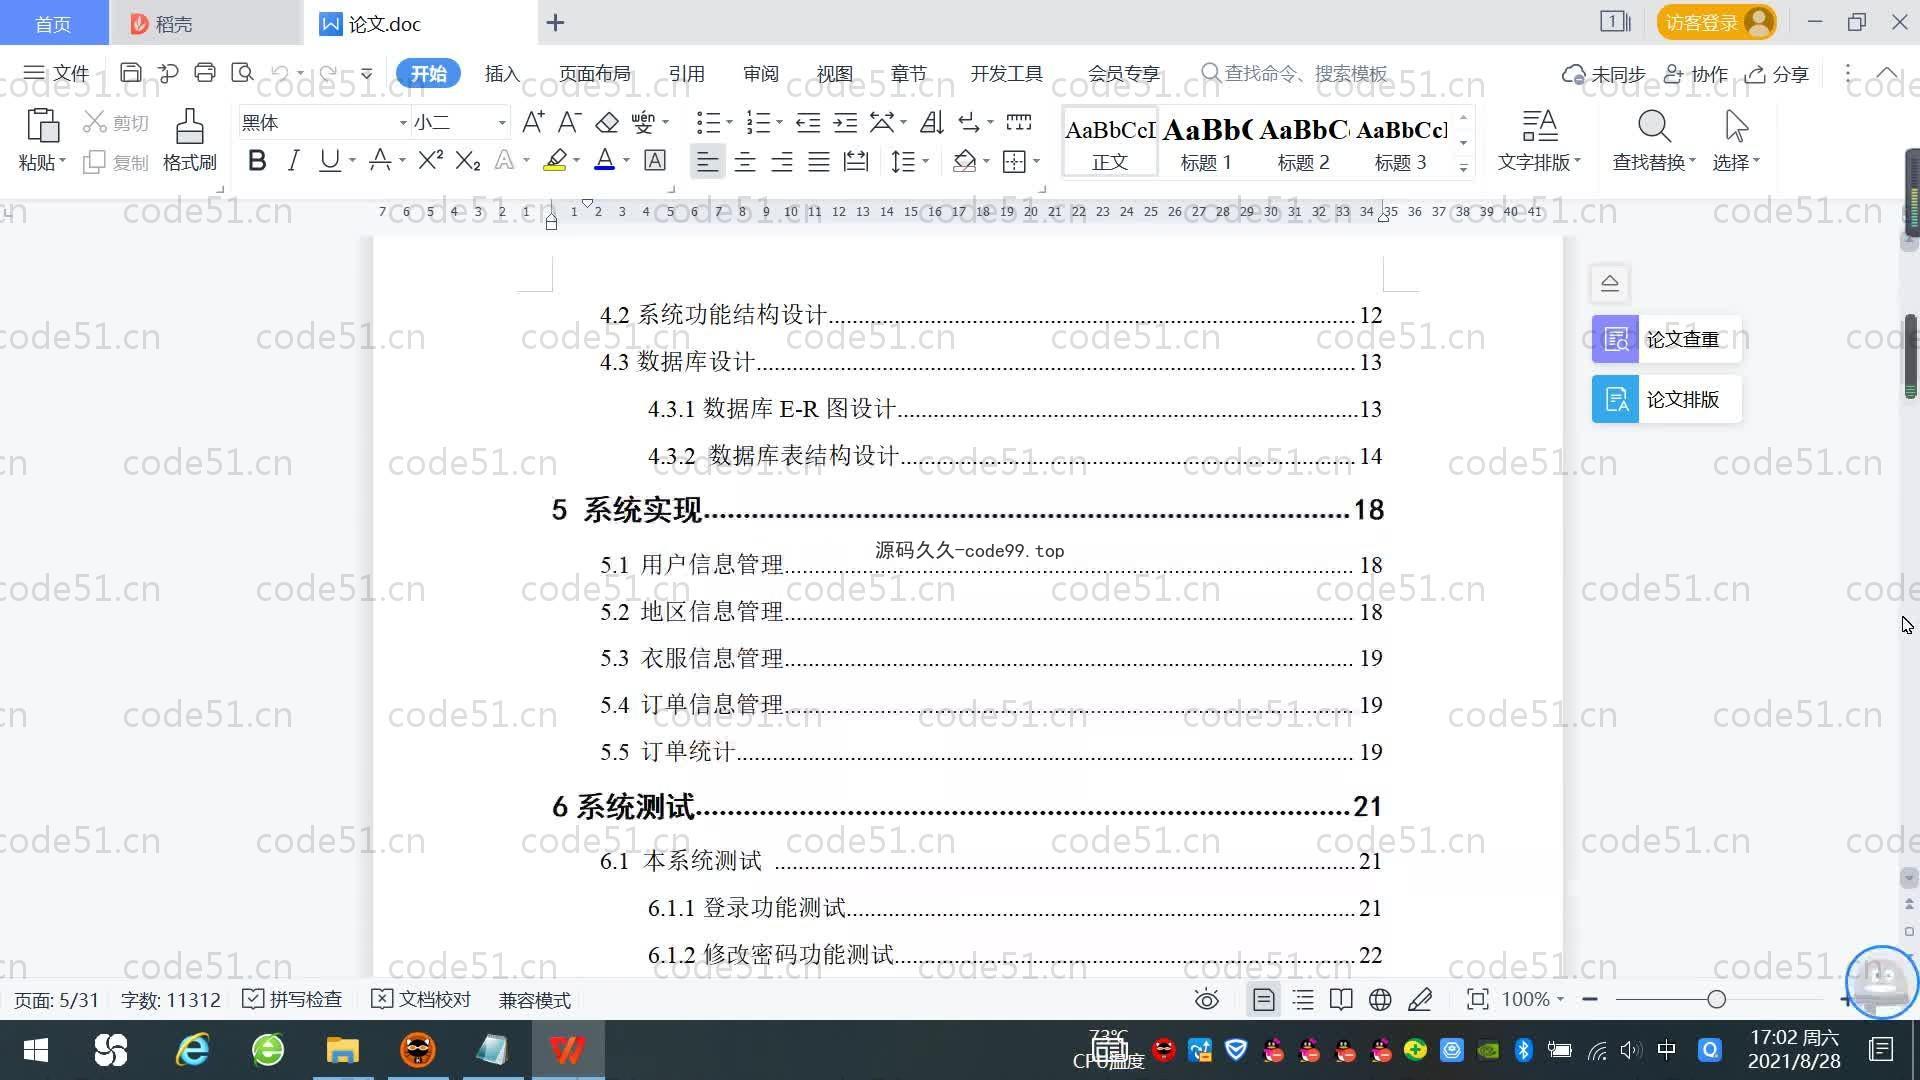1920x1080 pixels.
Task: Toggle page view mode in status bar
Action: (1264, 999)
